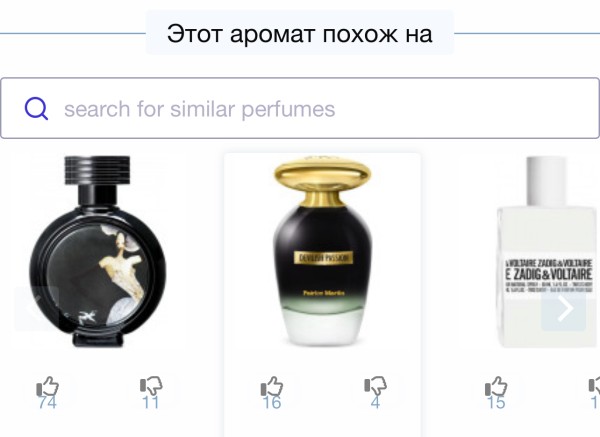The height and width of the screenshot is (437, 600).
Task: Give thumbs up to Zadig & Voltaire perfume
Action: [x=496, y=386]
